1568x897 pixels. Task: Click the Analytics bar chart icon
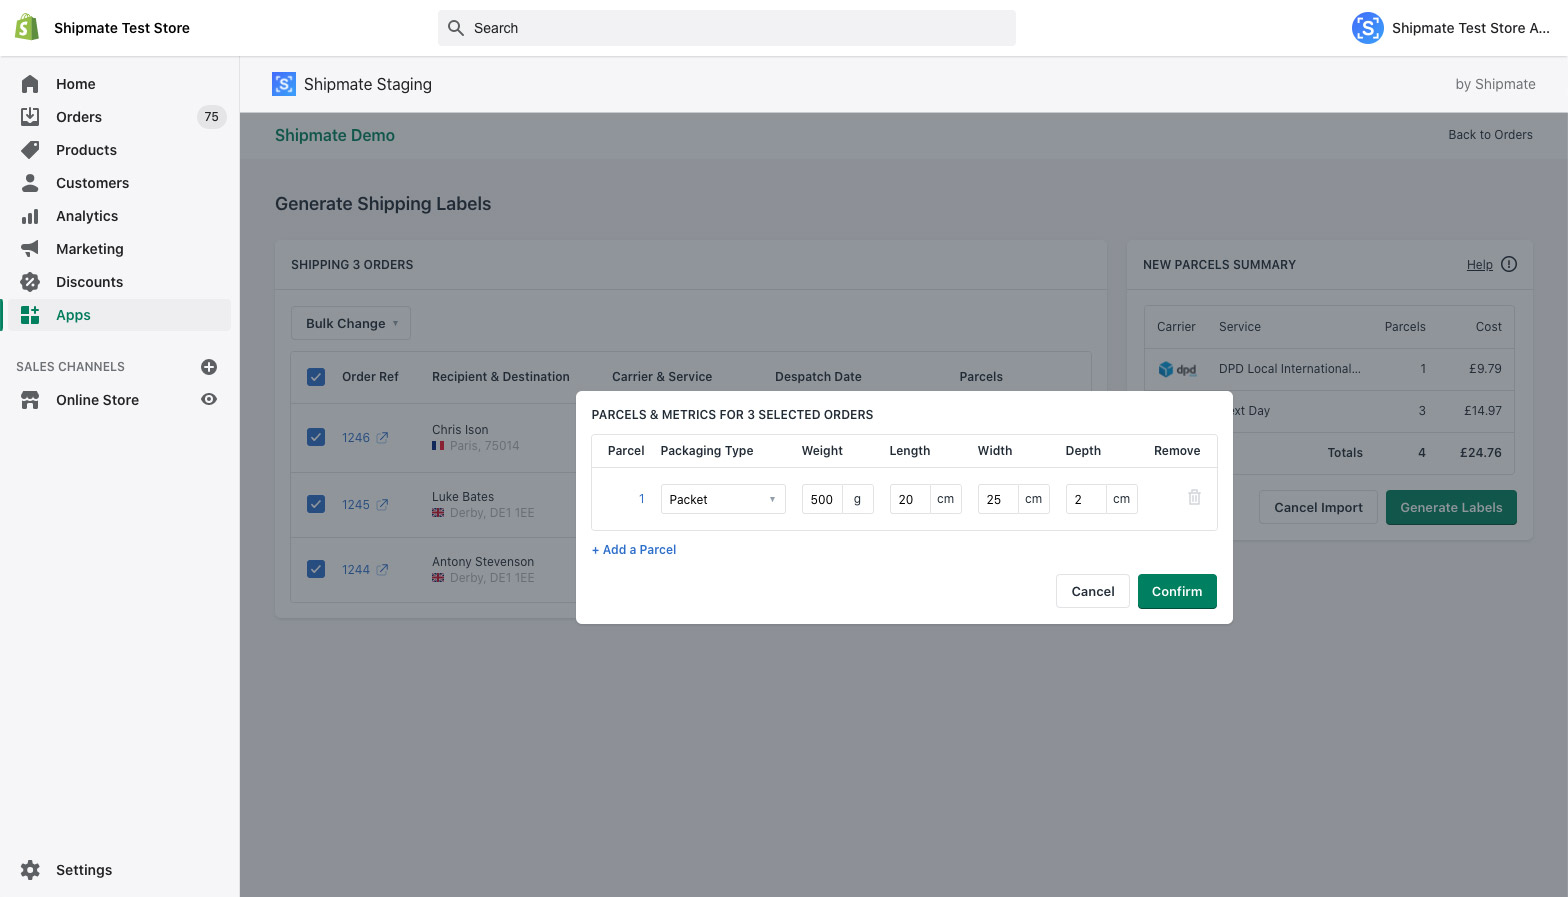(x=30, y=216)
